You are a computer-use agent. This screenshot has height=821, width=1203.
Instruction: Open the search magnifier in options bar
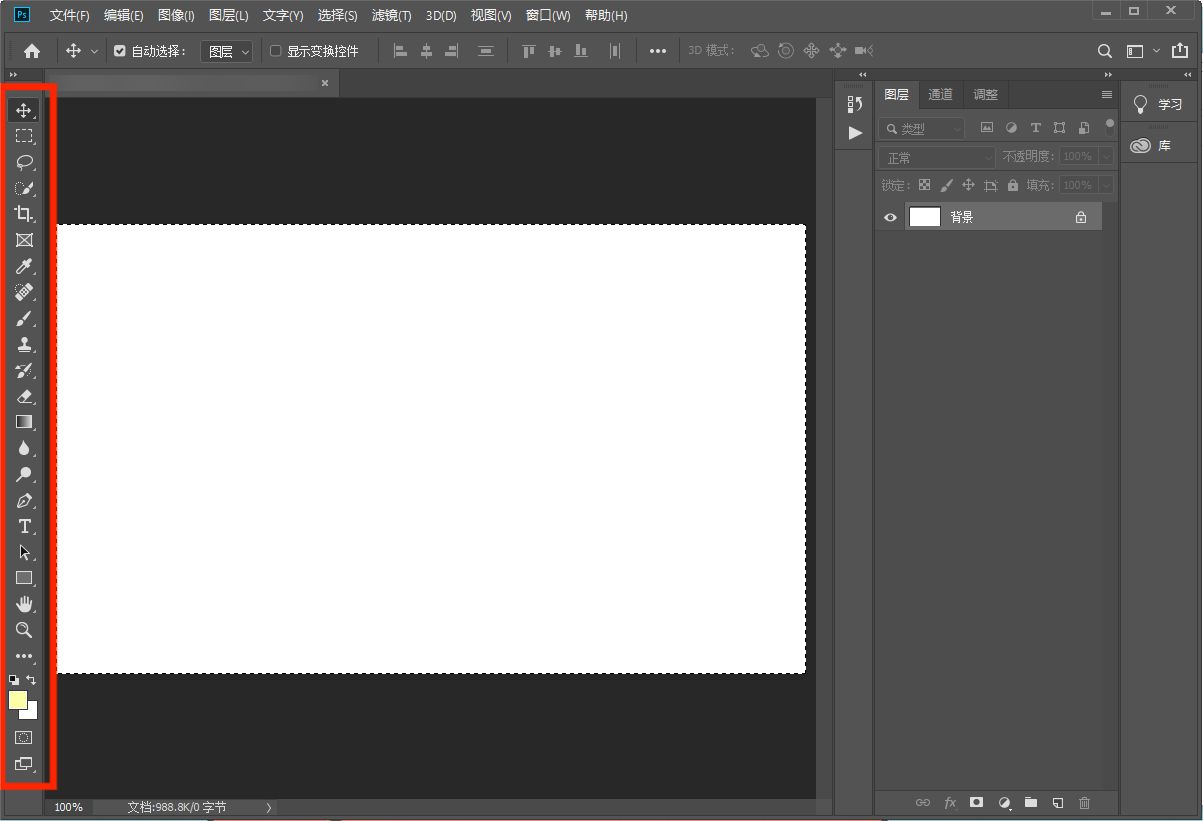coord(1105,51)
